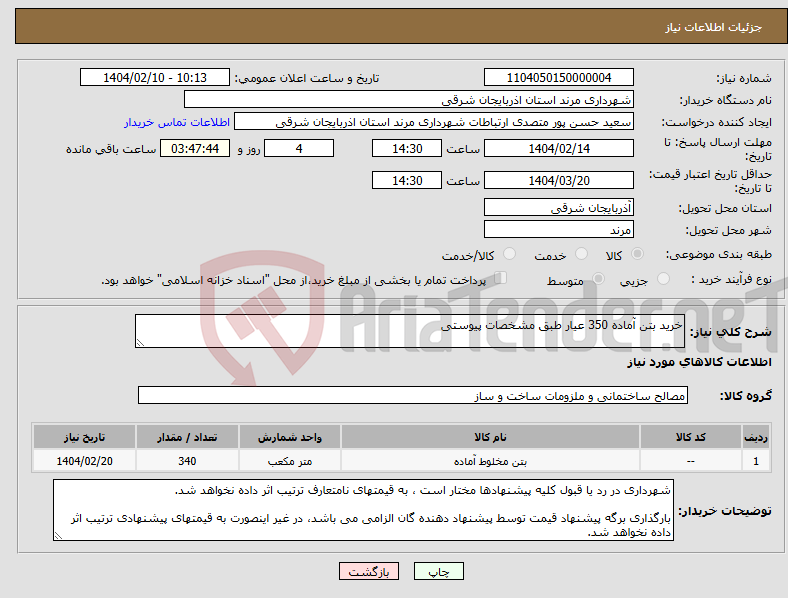This screenshot has height=598, width=788.
Task: Click the price validity time 14:30 field
Action: tap(407, 180)
